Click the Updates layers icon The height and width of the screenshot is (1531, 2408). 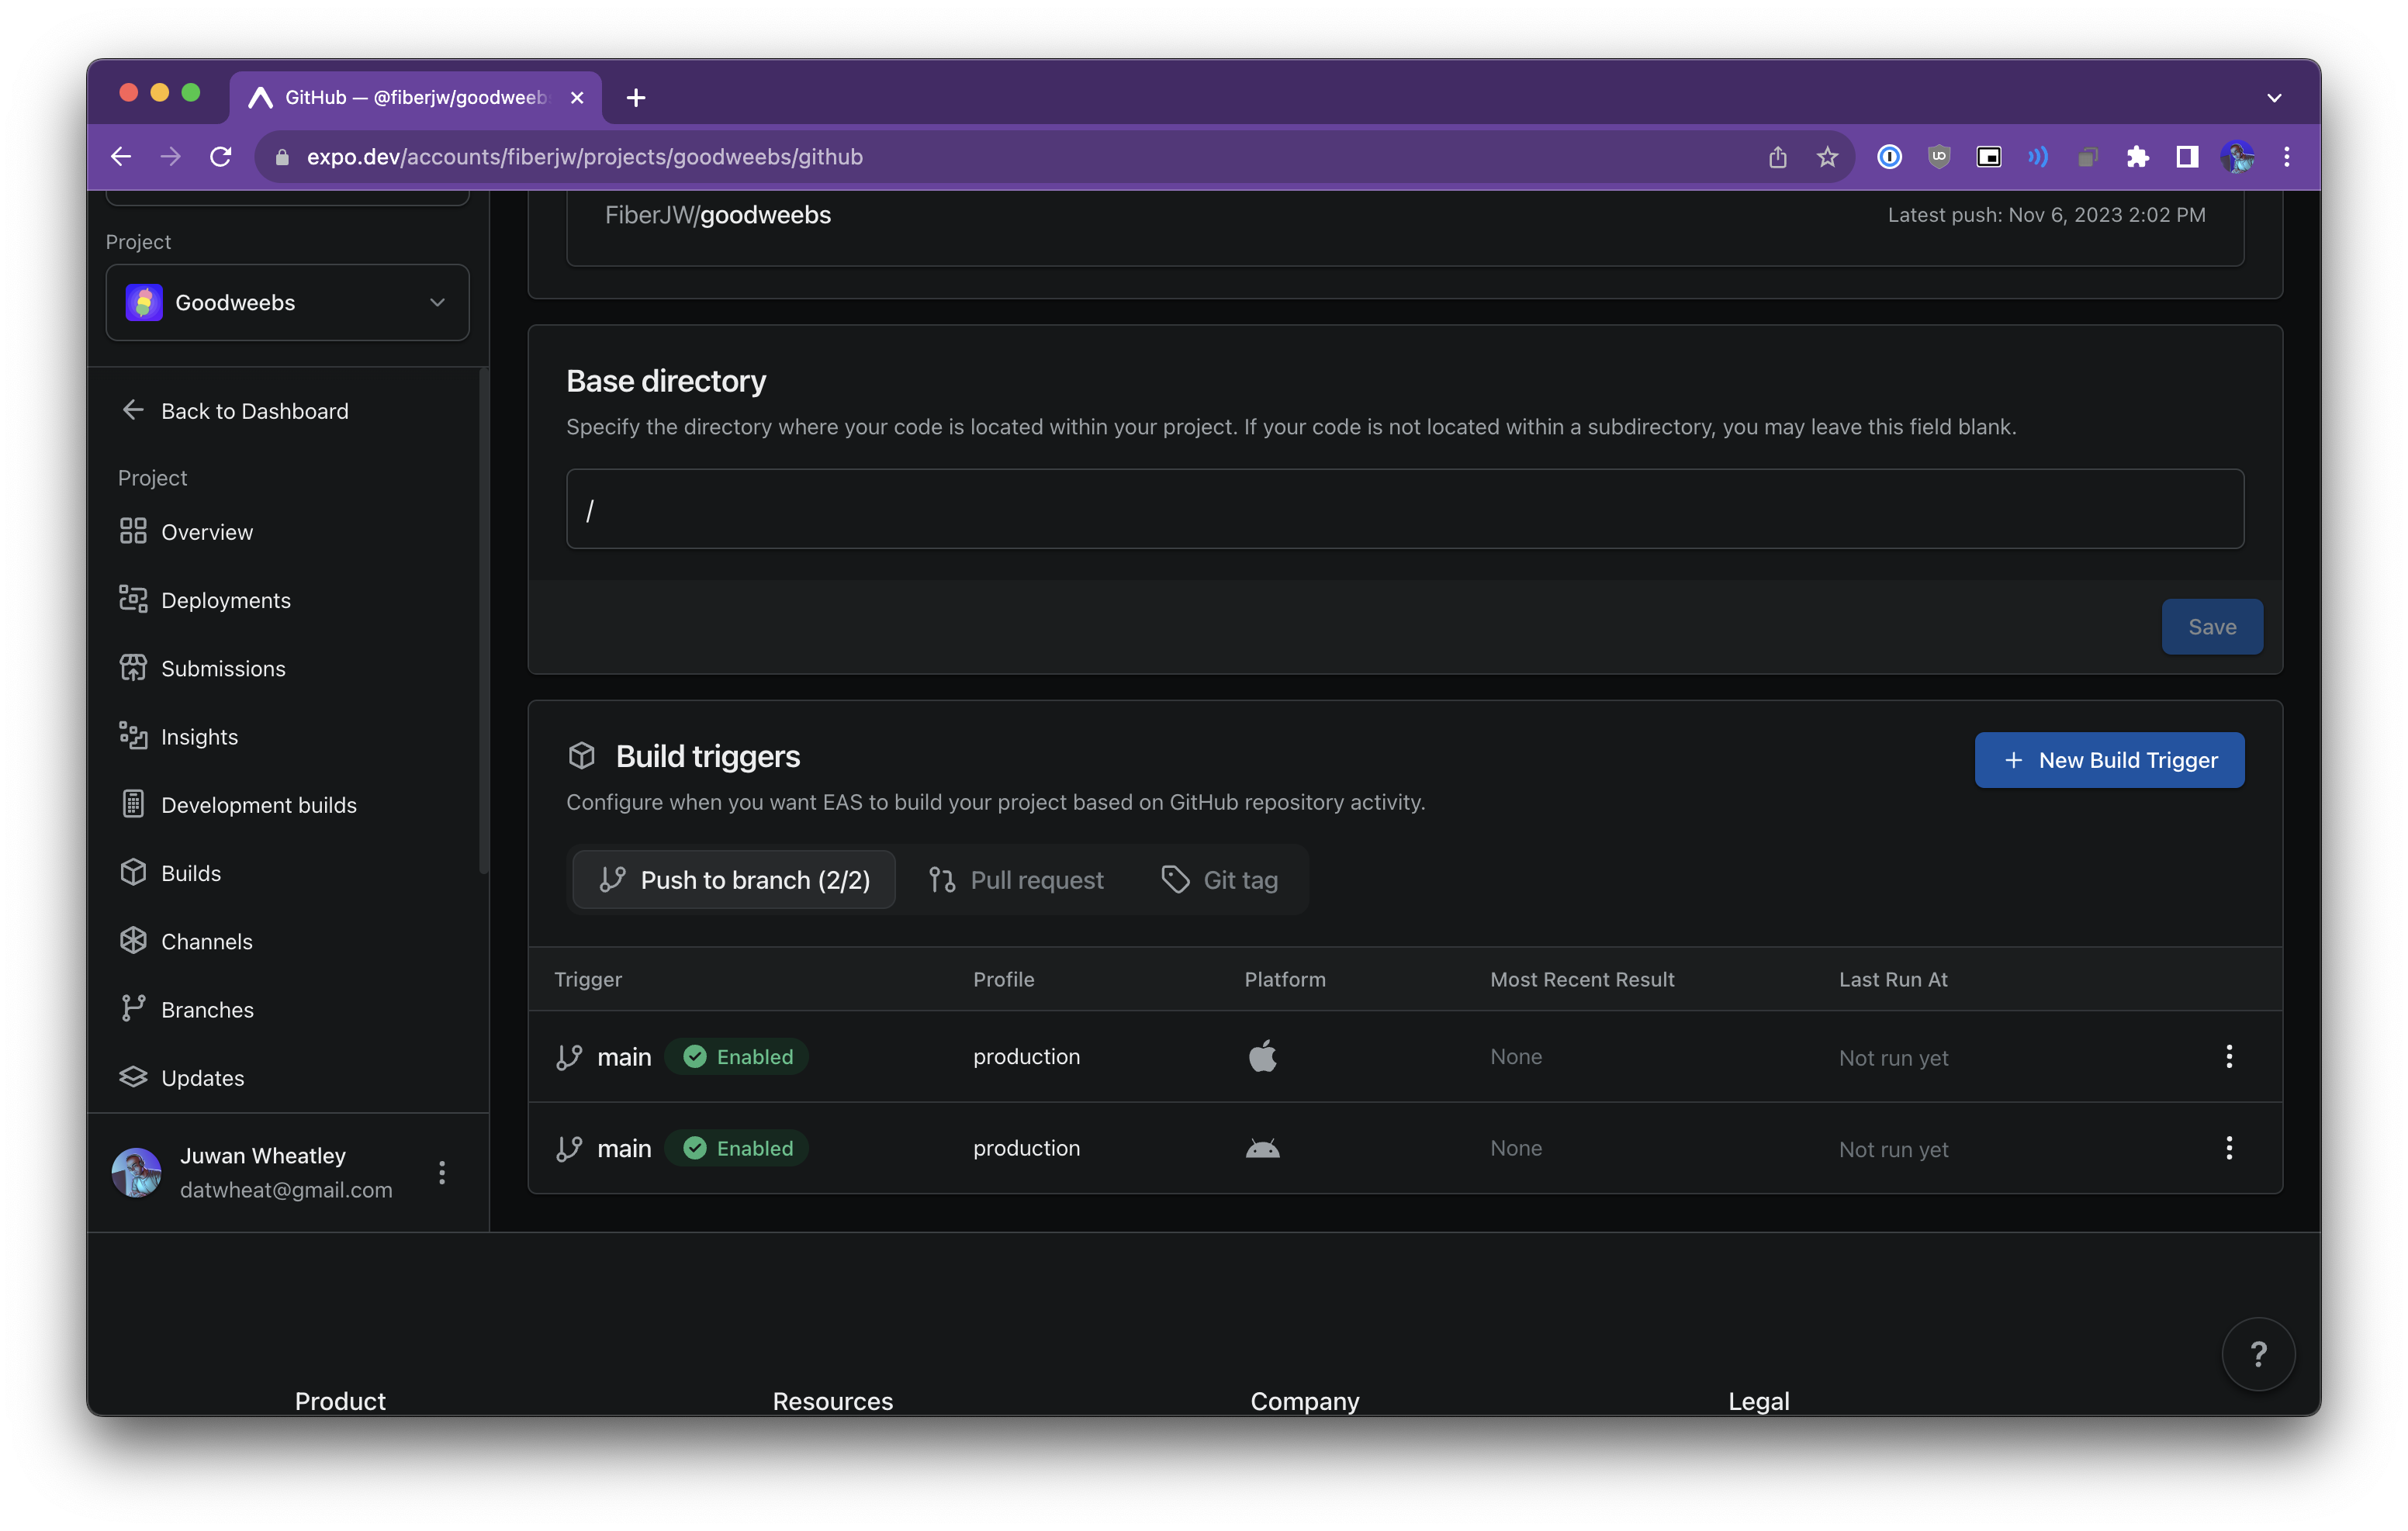point(133,1077)
